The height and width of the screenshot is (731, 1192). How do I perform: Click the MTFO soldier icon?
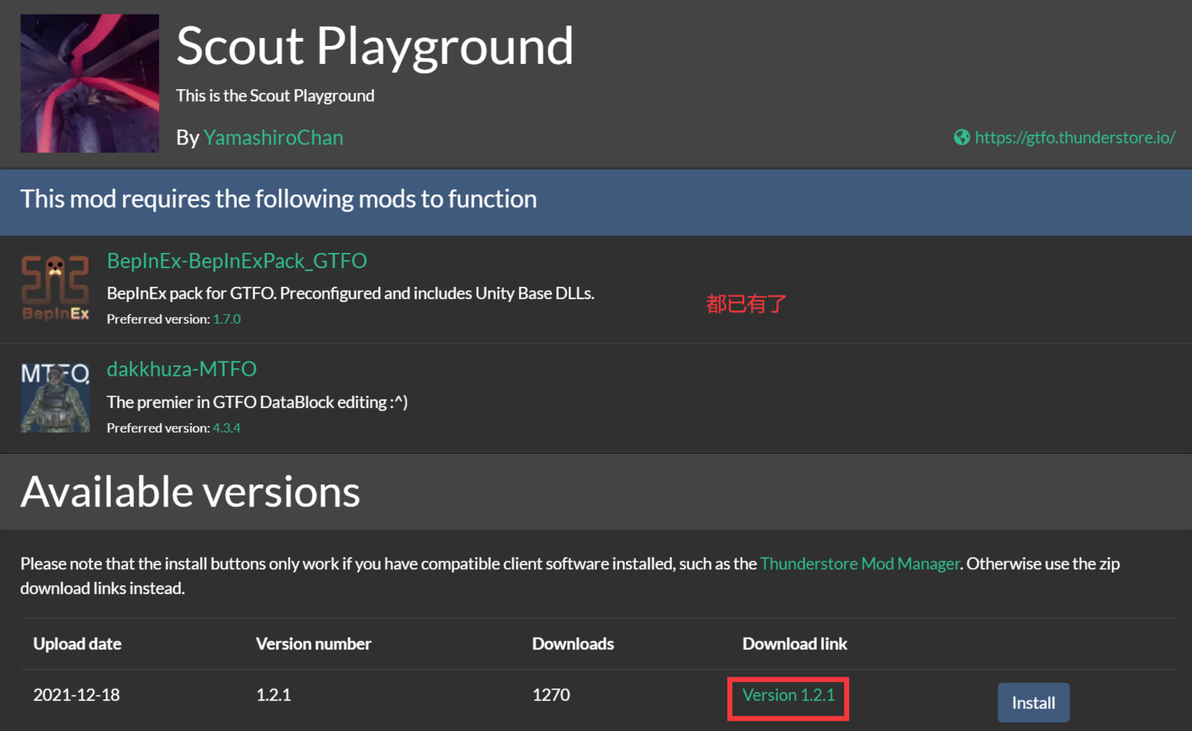click(55, 397)
